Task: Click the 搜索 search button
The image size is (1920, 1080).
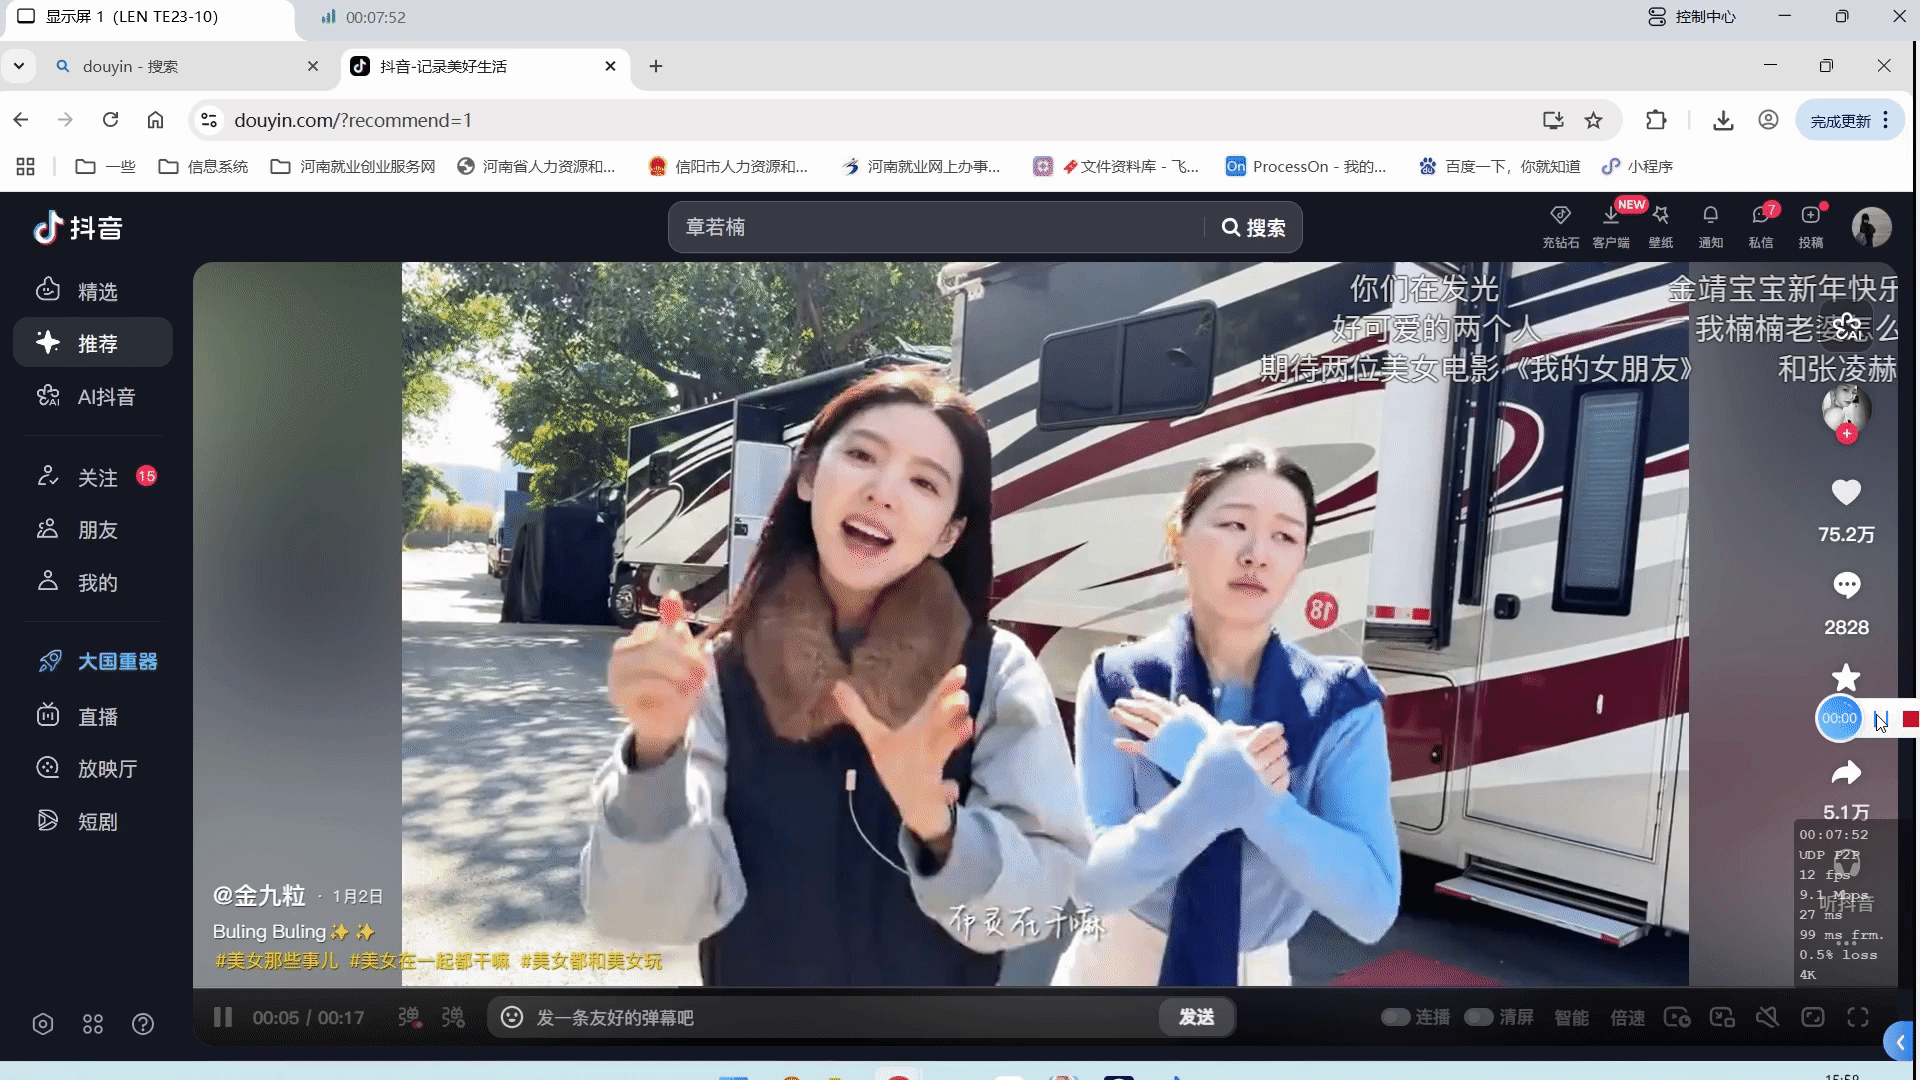Action: click(x=1253, y=228)
